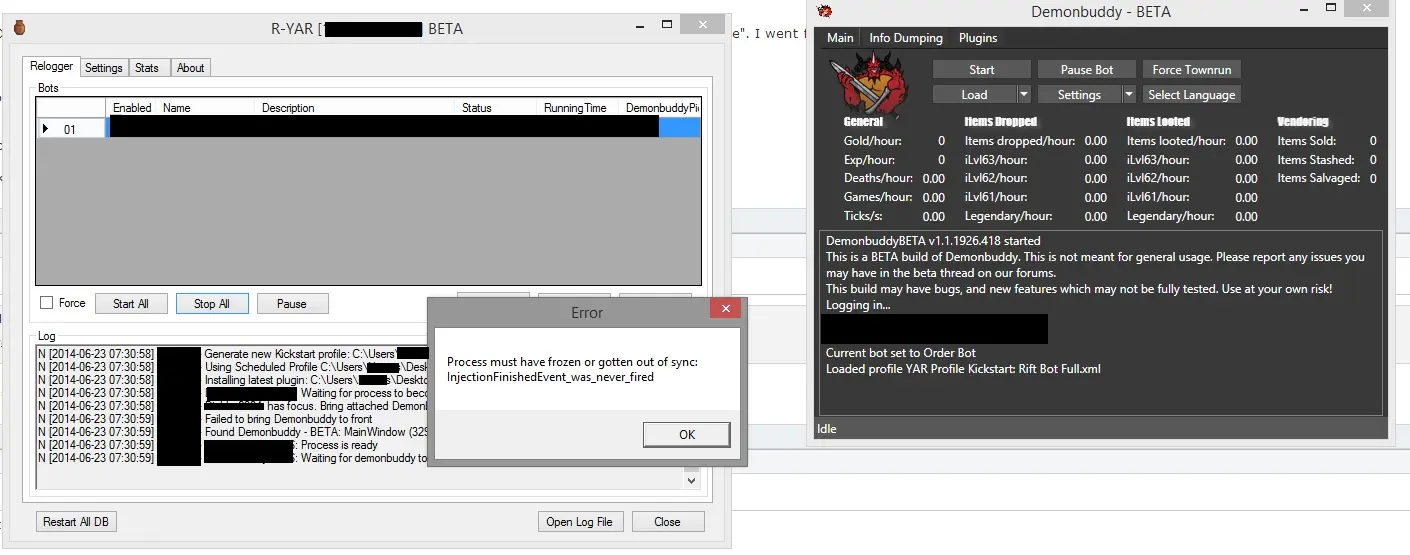
Task: Open the Plugins tab in Demonbuddy
Action: pos(977,38)
